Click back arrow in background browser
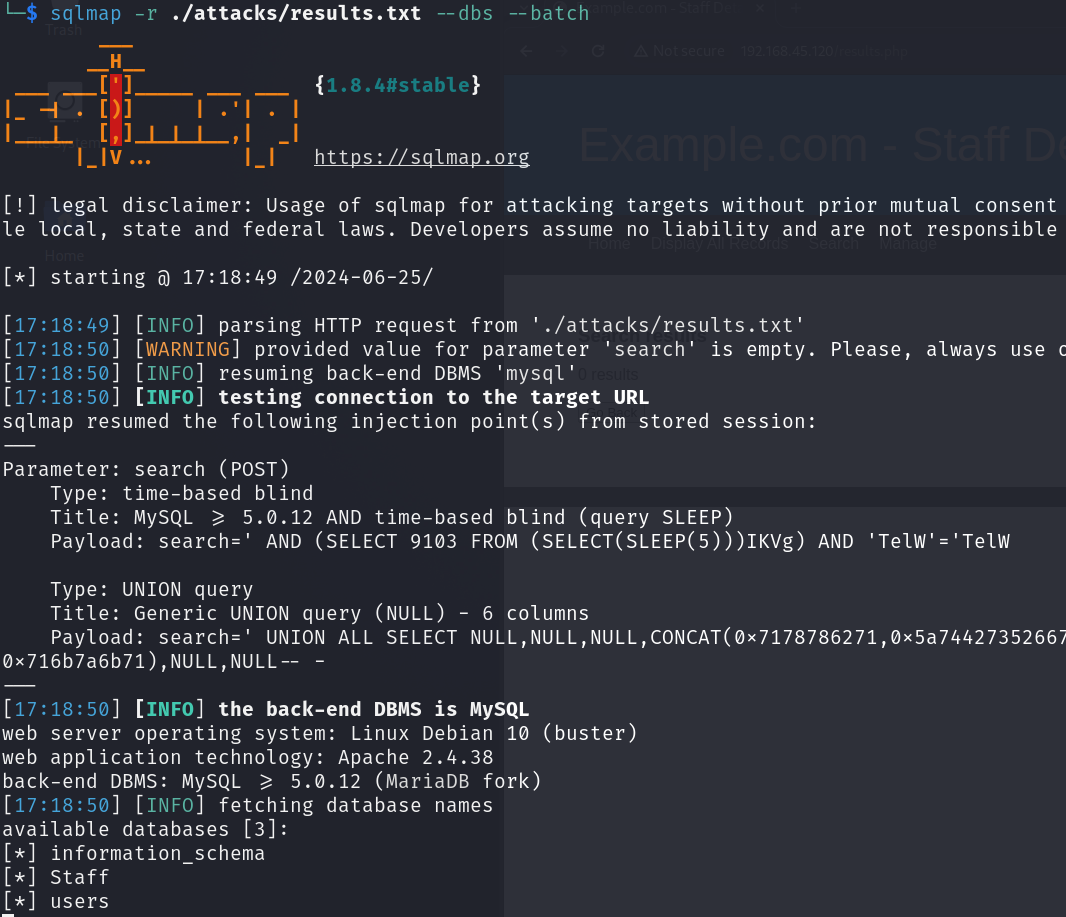The width and height of the screenshot is (1066, 917). pos(526,51)
